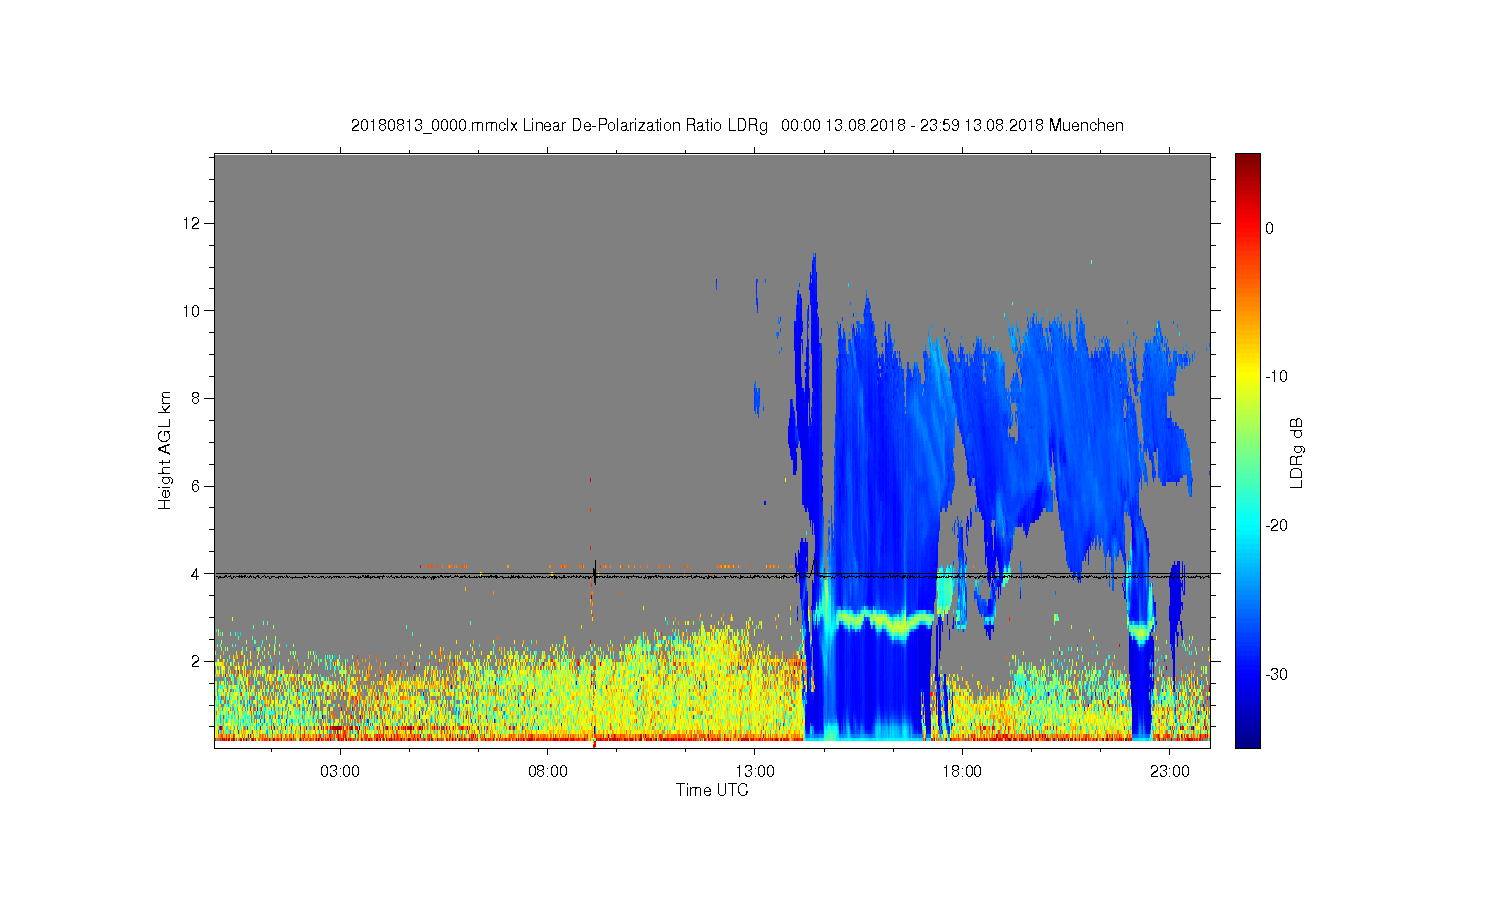Click the height axis tick label 2
Image resolution: width=1500 pixels, height=900 pixels.
tap(198, 661)
